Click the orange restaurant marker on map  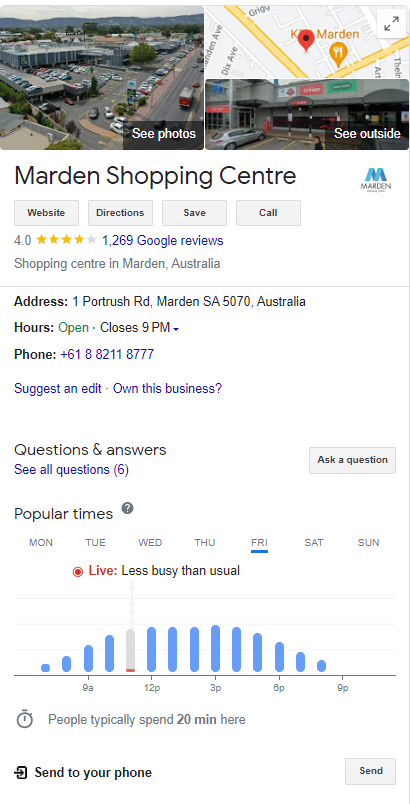[x=338, y=53]
